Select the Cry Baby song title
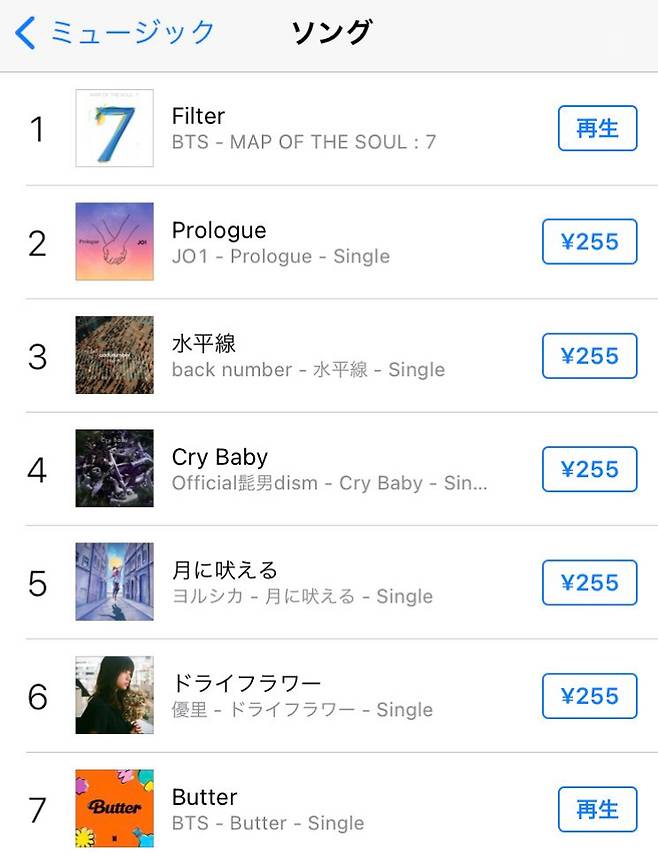Screen dimensions: 658x864 220,457
